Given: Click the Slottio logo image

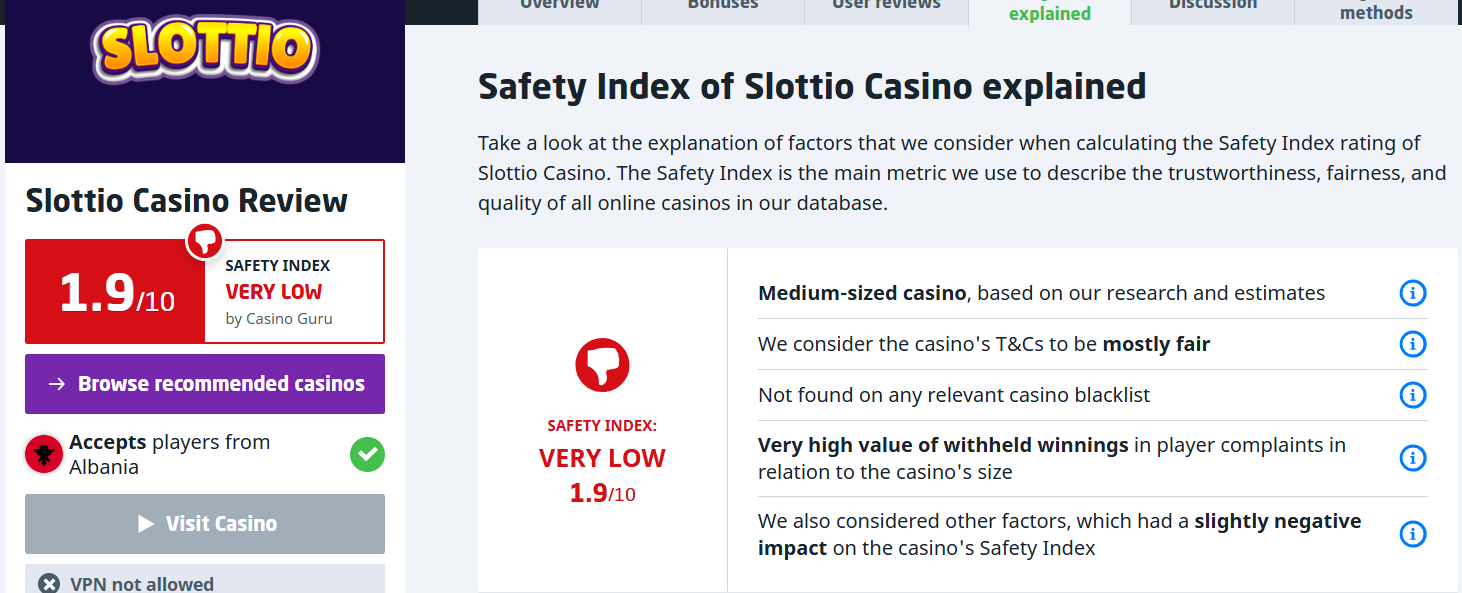Looking at the screenshot, I should point(205,49).
